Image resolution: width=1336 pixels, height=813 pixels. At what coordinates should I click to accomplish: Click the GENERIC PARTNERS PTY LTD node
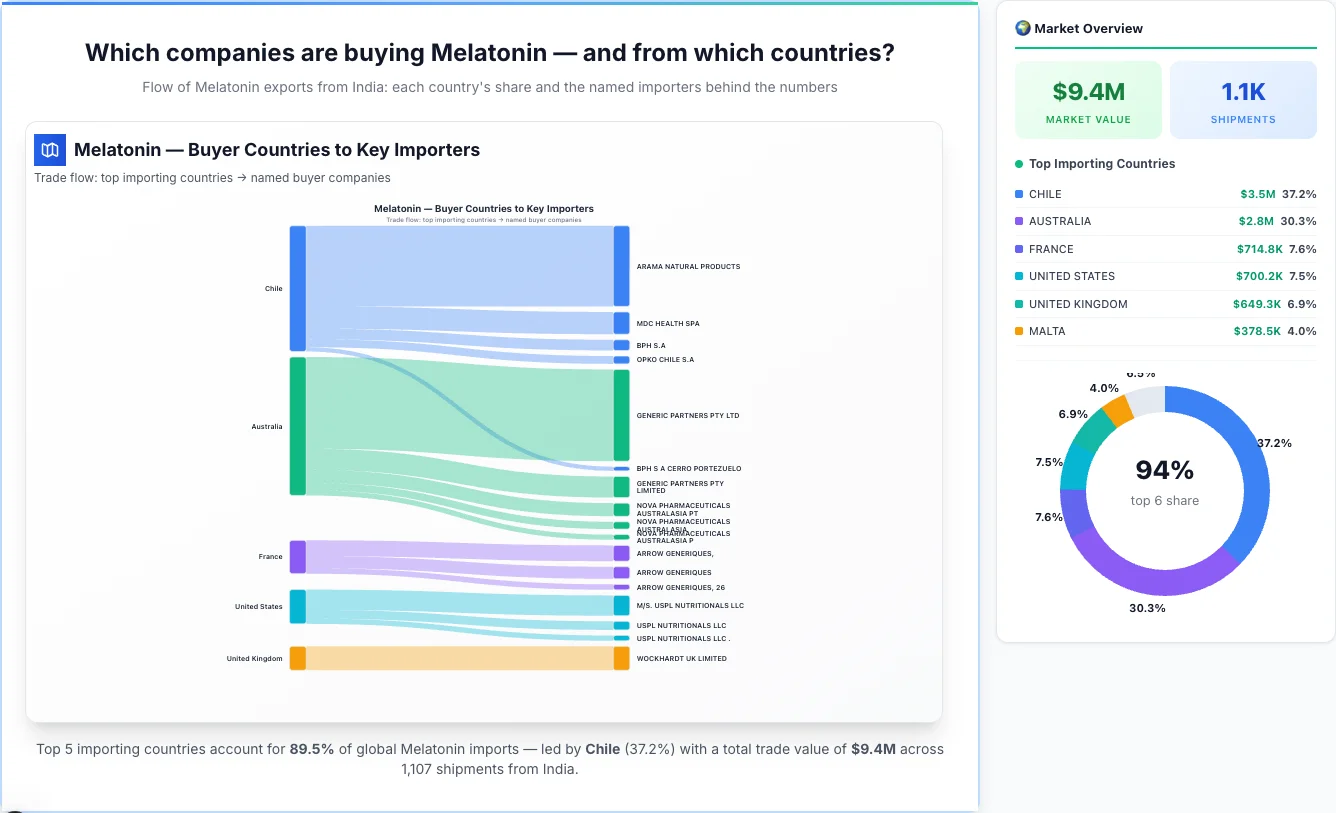[621, 414]
